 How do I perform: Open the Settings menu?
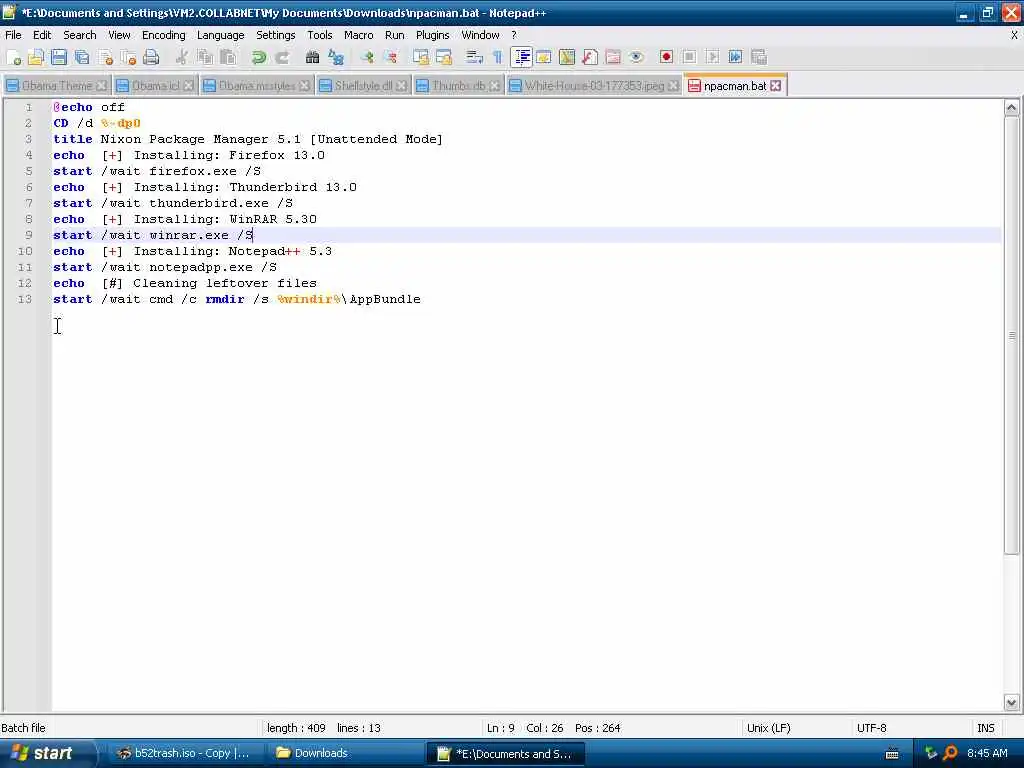tap(276, 35)
